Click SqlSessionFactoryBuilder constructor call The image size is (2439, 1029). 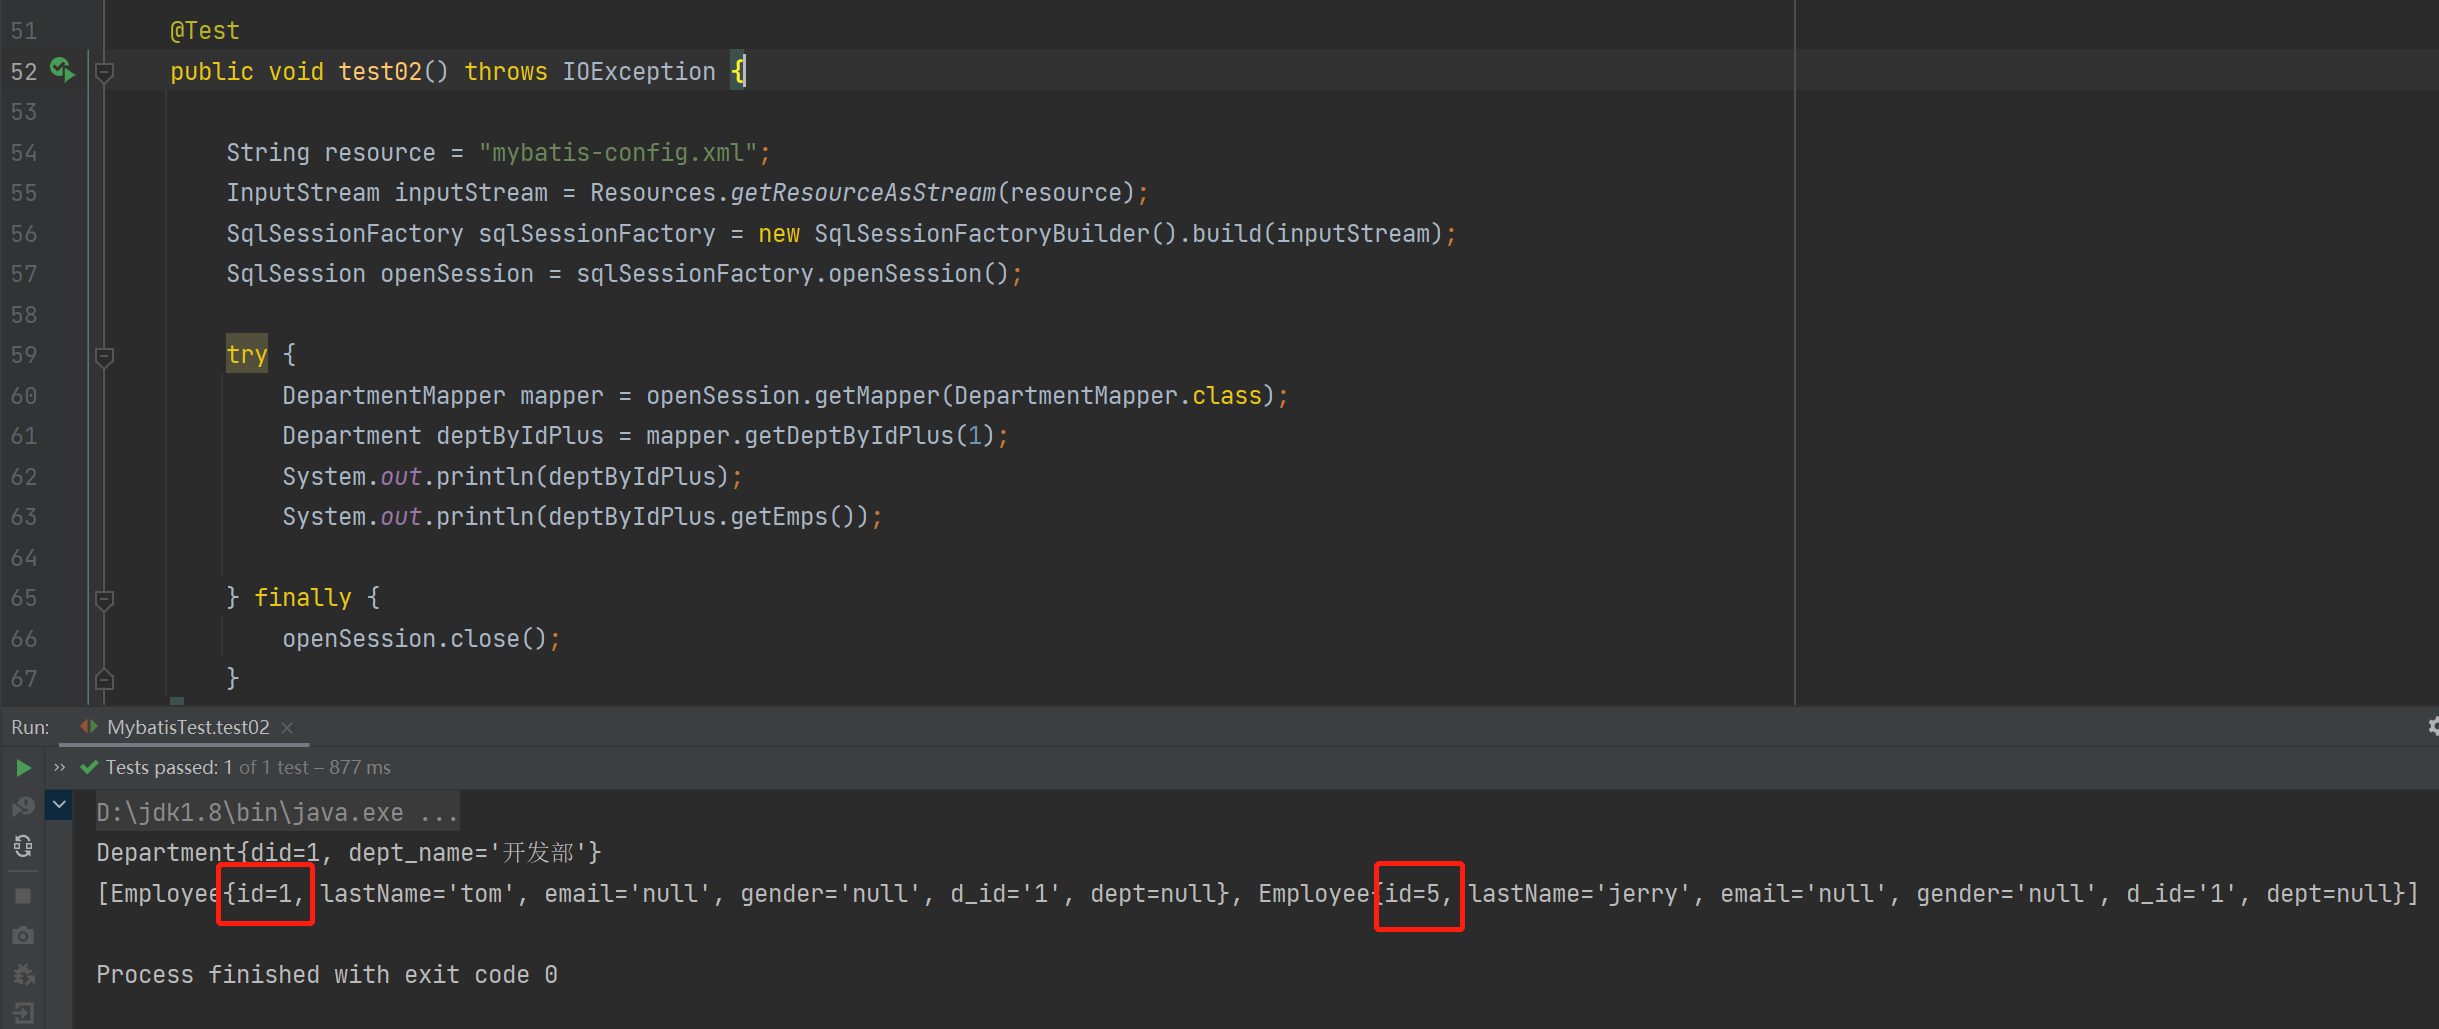pos(995,234)
